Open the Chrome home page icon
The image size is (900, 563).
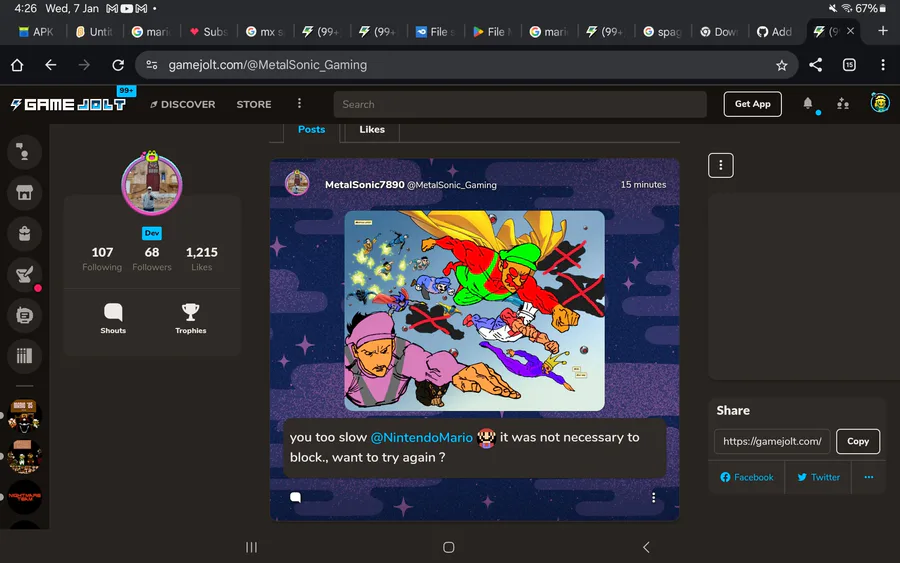[17, 65]
